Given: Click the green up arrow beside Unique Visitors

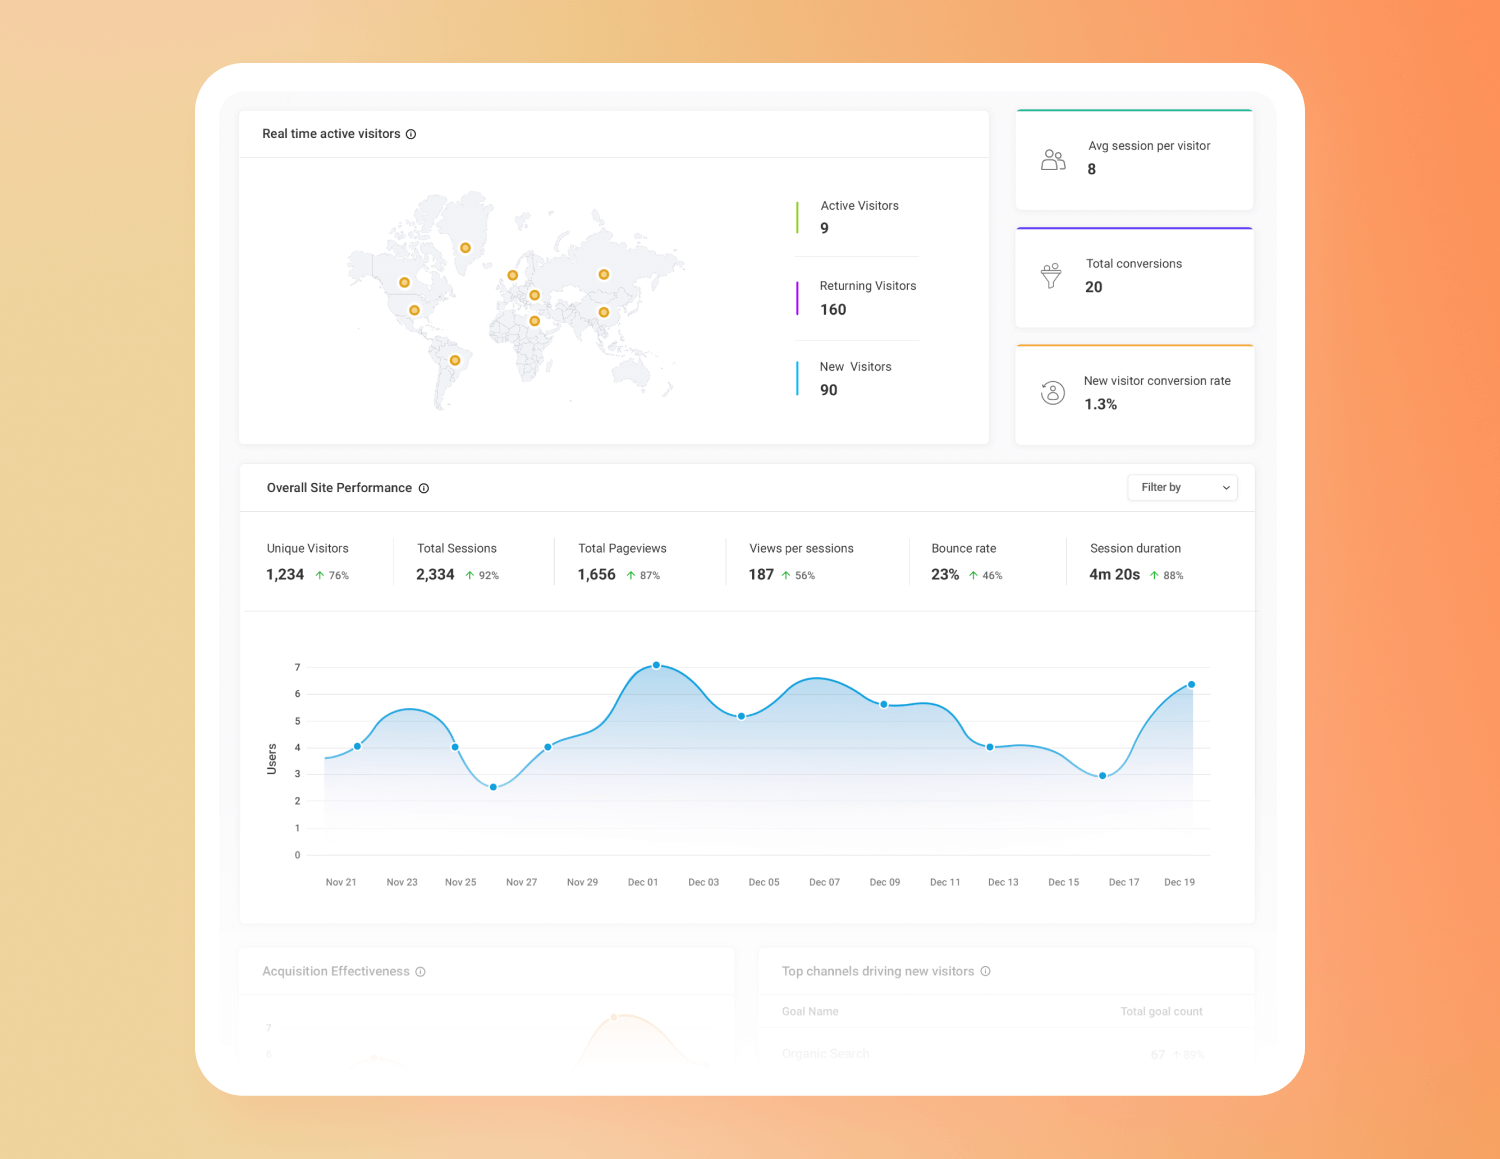Looking at the screenshot, I should point(320,575).
